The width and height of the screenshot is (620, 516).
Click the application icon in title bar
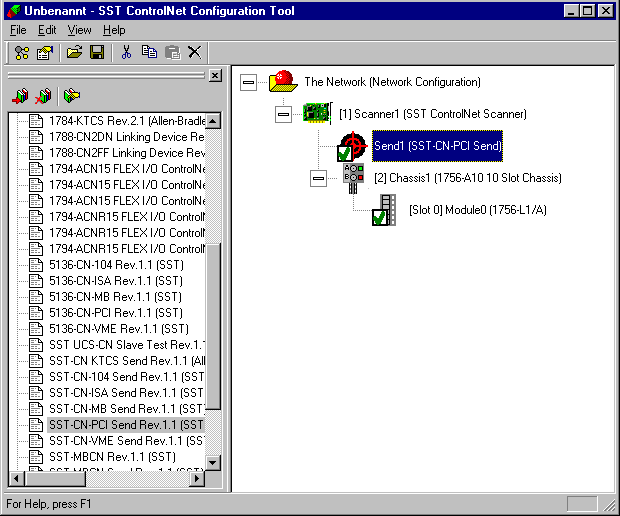(13, 11)
